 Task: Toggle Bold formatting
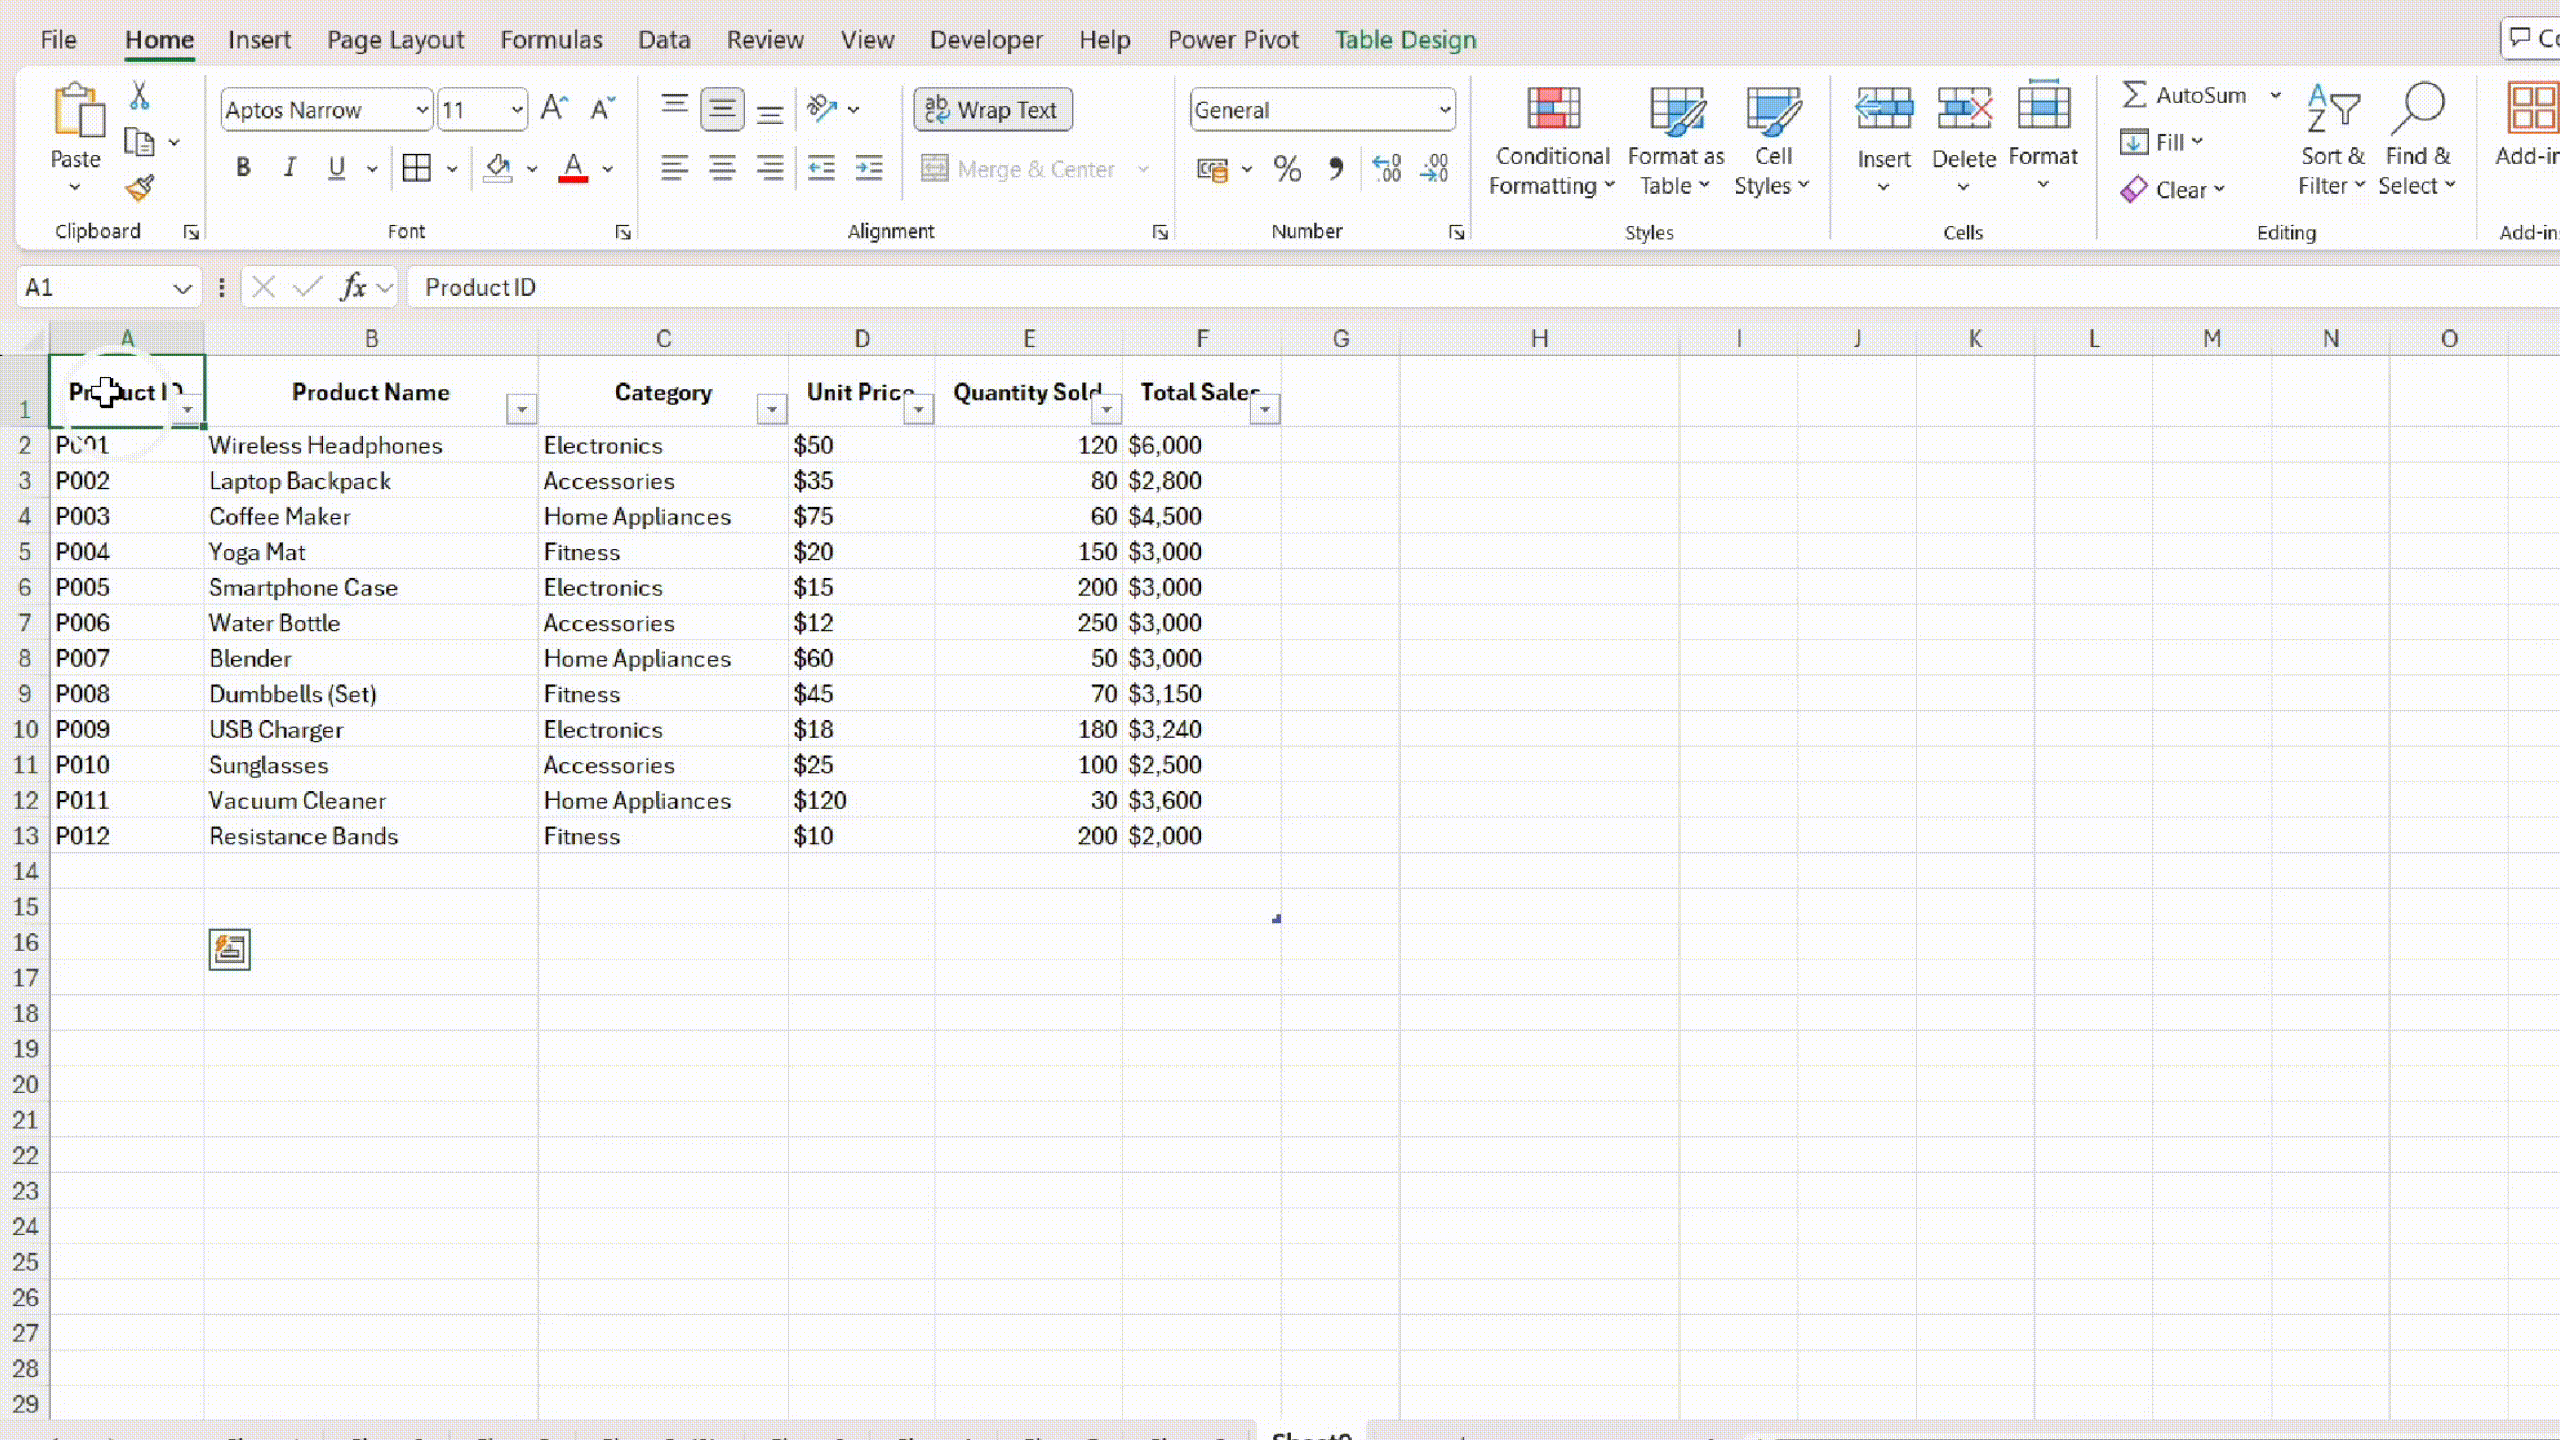point(242,168)
